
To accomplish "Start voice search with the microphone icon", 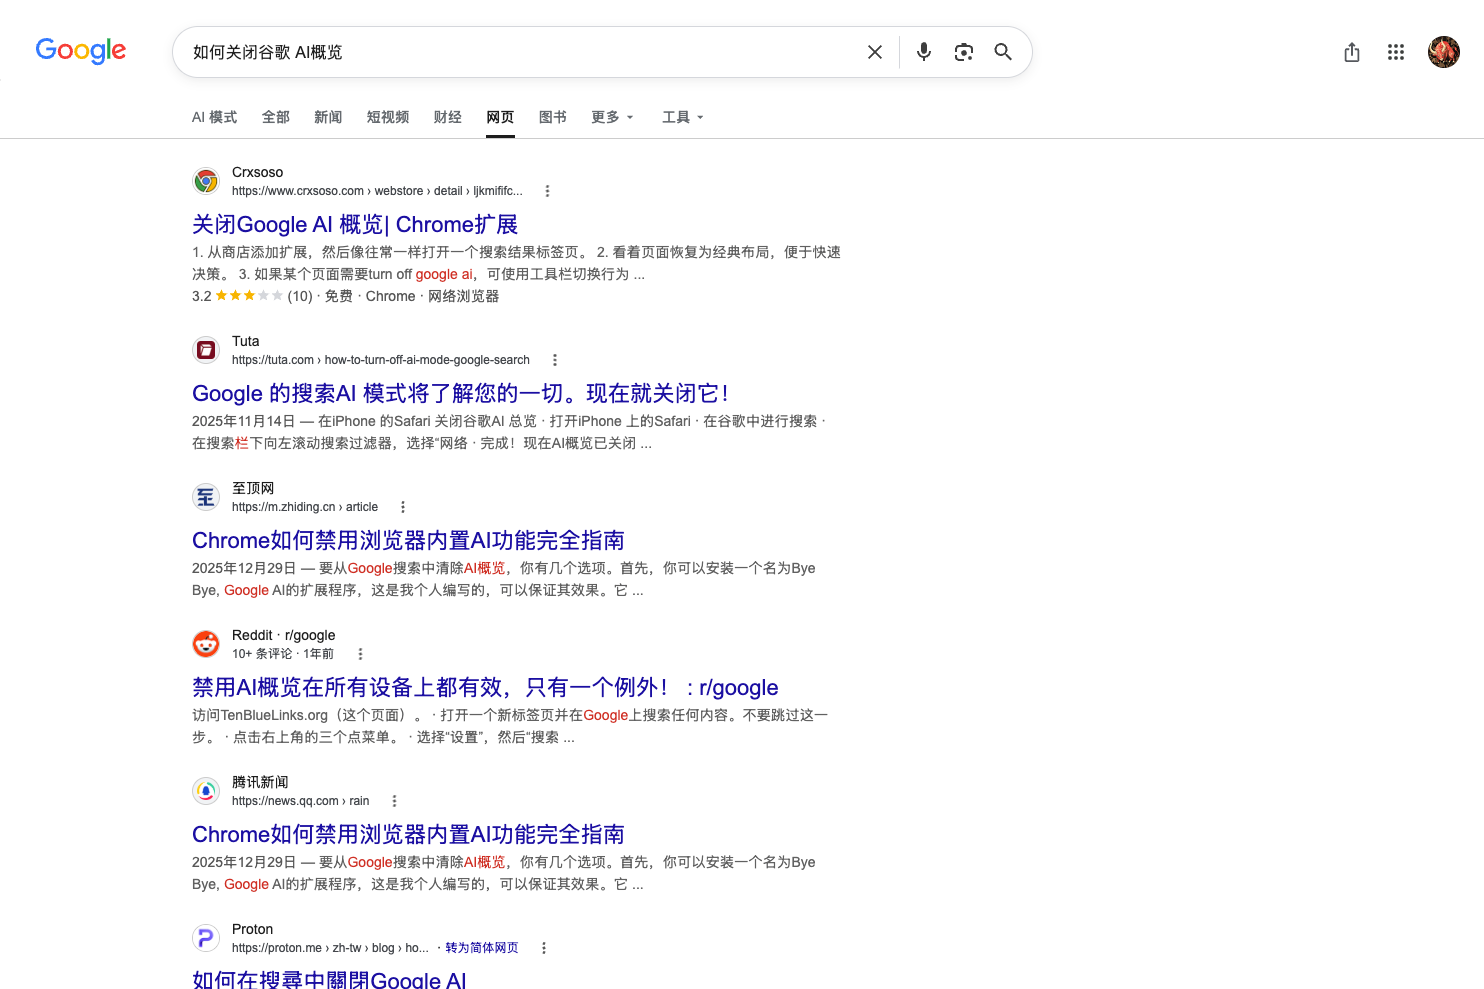I will [924, 52].
